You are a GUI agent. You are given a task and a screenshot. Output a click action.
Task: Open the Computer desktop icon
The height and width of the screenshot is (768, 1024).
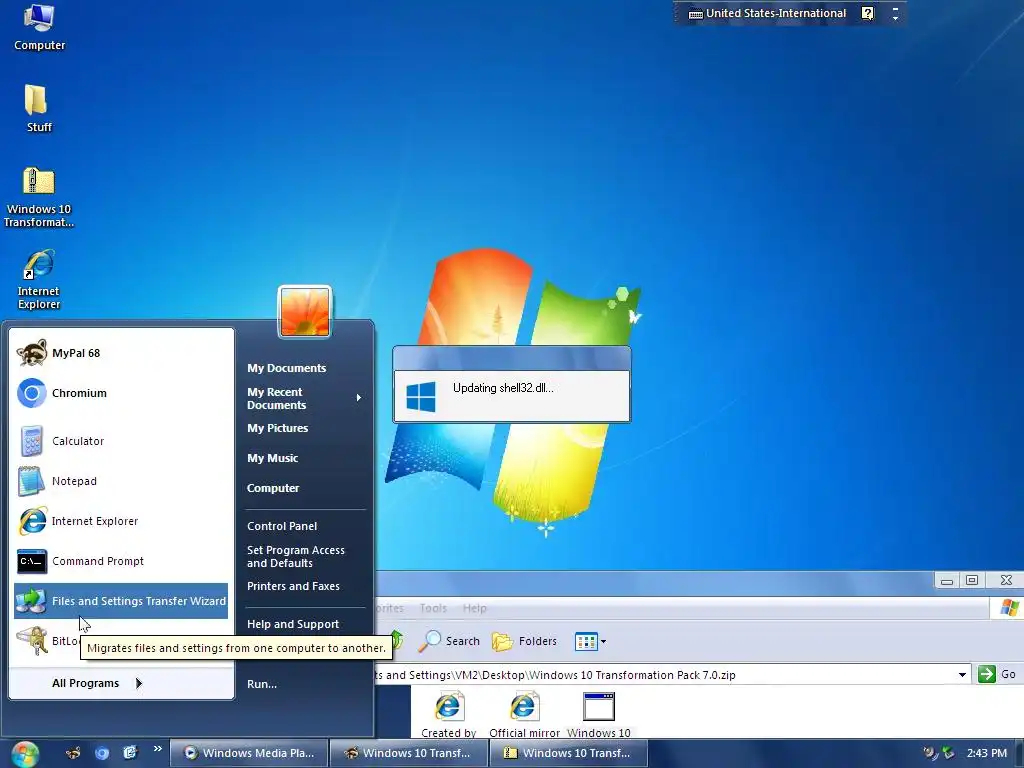coord(39,27)
